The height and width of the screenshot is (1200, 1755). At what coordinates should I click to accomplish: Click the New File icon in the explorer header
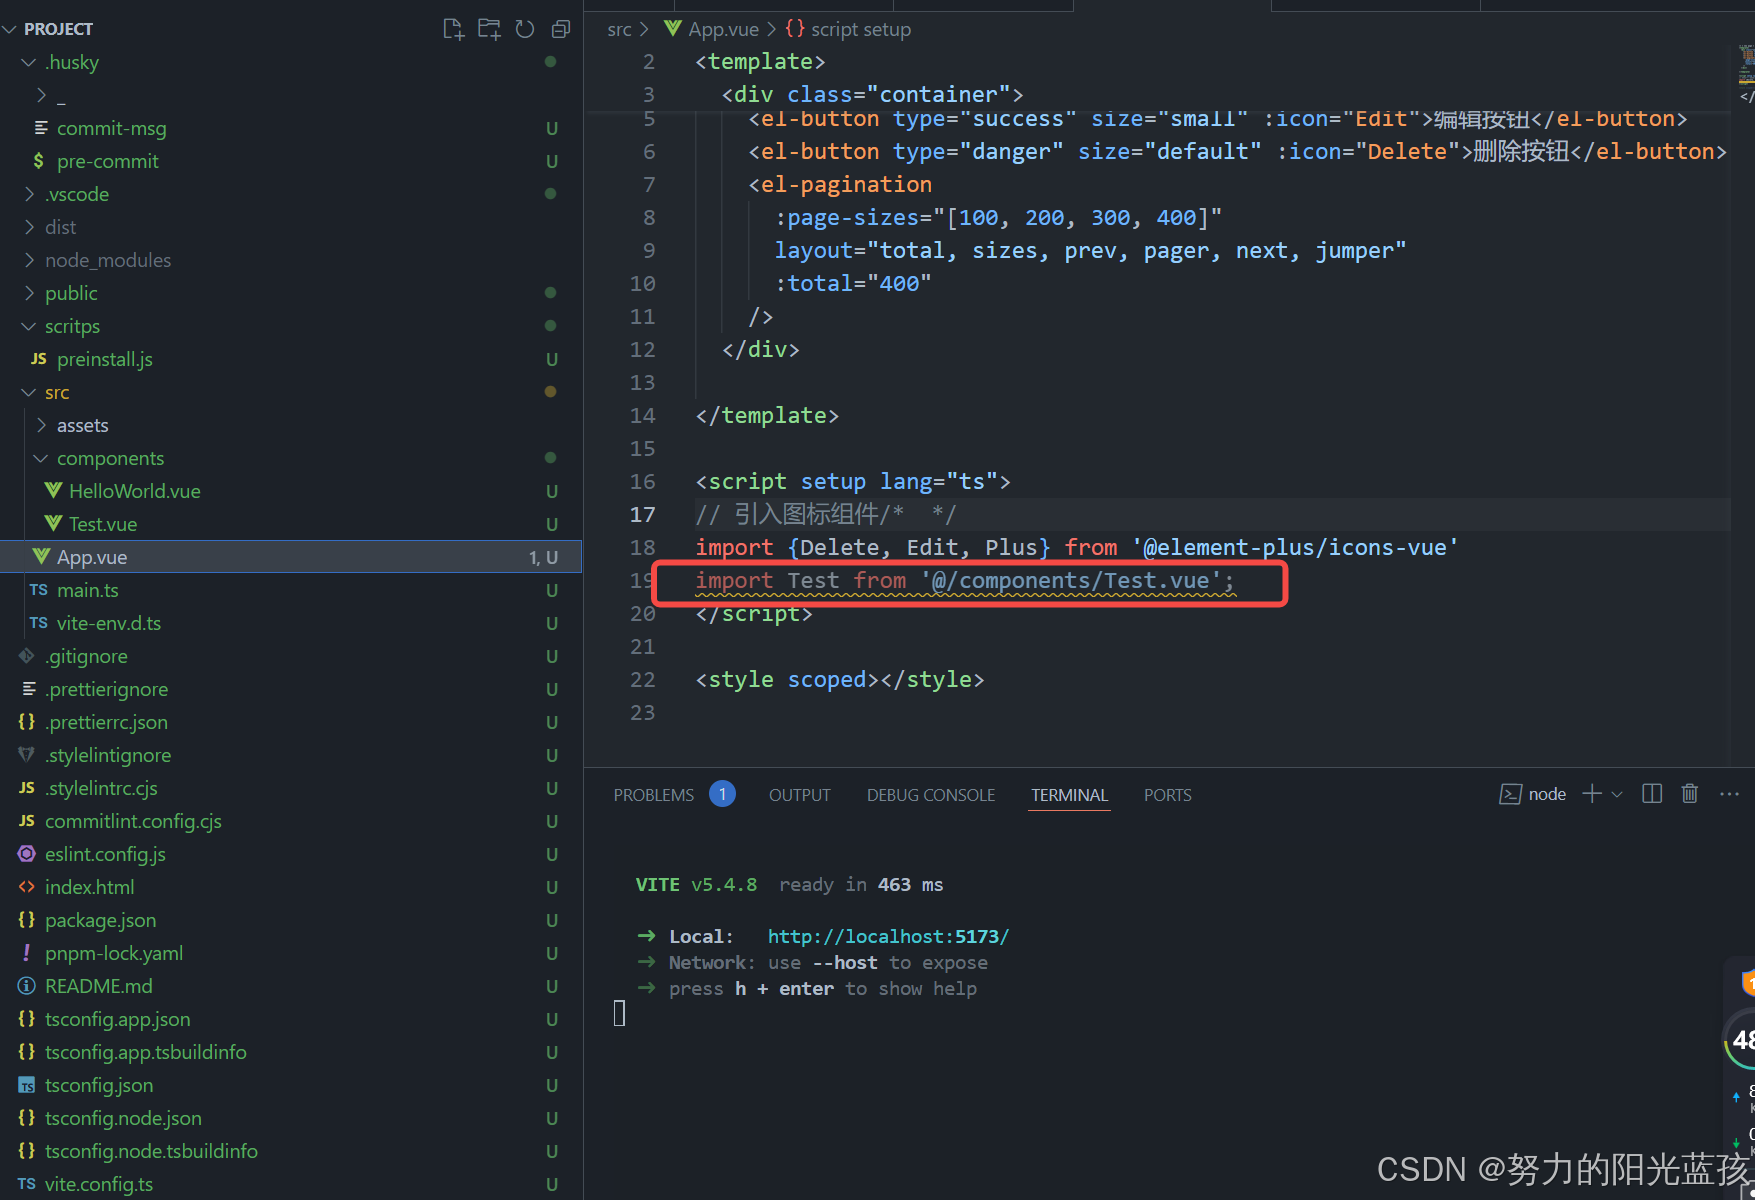(453, 29)
